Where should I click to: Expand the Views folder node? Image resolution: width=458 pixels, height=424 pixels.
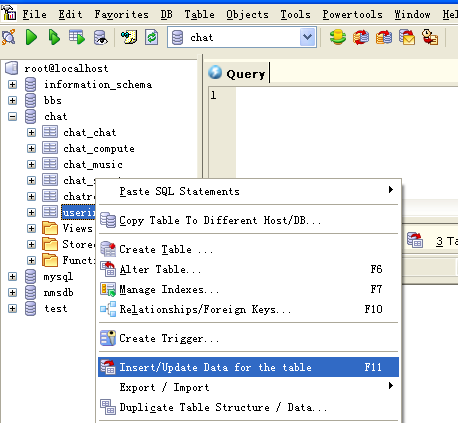click(31, 228)
